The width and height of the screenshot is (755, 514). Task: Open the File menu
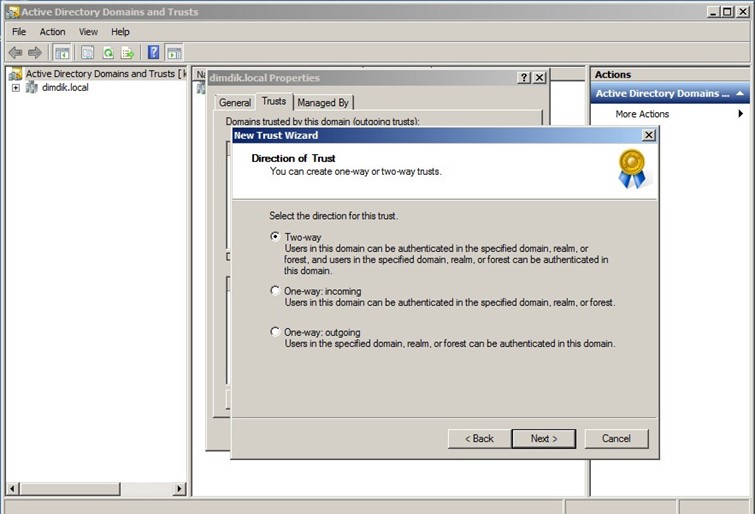pos(19,32)
